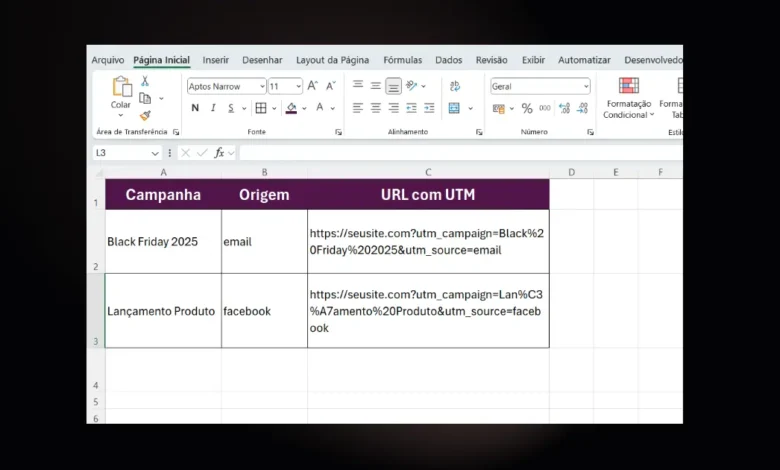Expand merge cells options arrow
This screenshot has height=470, width=780.
[470, 108]
